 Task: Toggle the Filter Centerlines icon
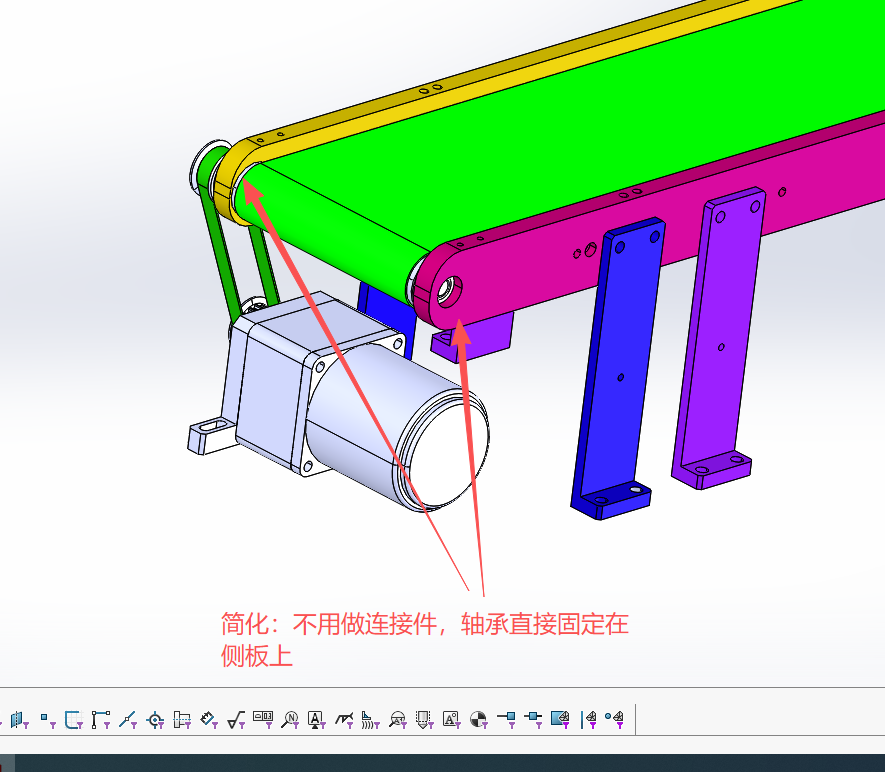tap(182, 720)
